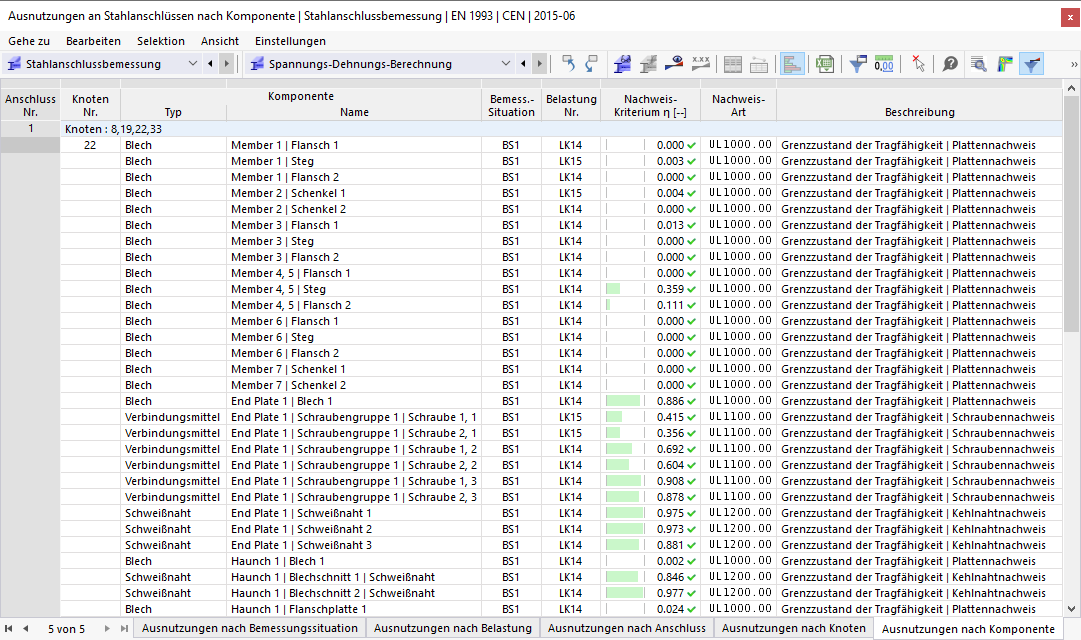Click the Nachweis-Kriterium column header
Viewport: 1081px width, 640px height.
650,106
